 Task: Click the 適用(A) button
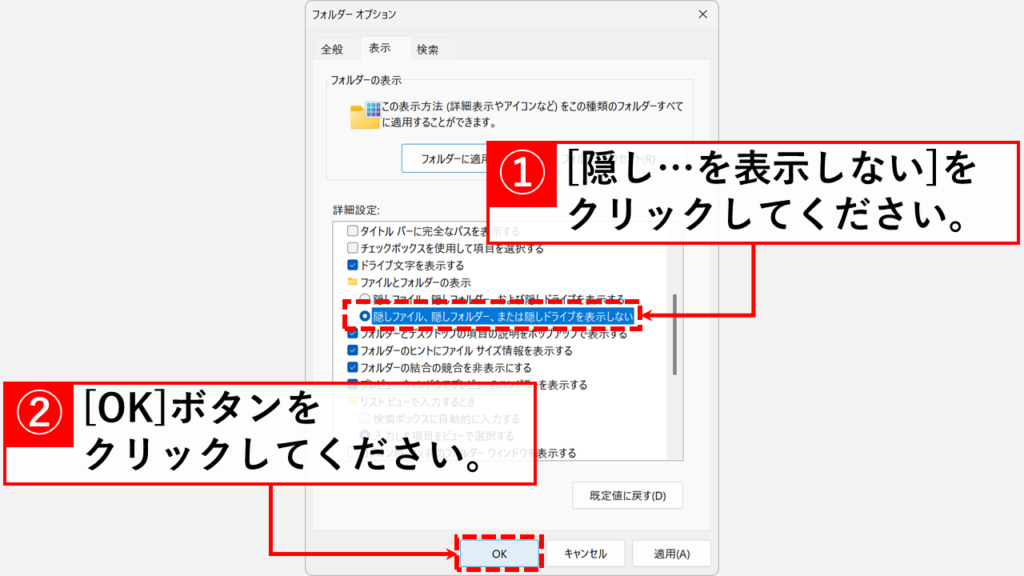[x=671, y=554]
